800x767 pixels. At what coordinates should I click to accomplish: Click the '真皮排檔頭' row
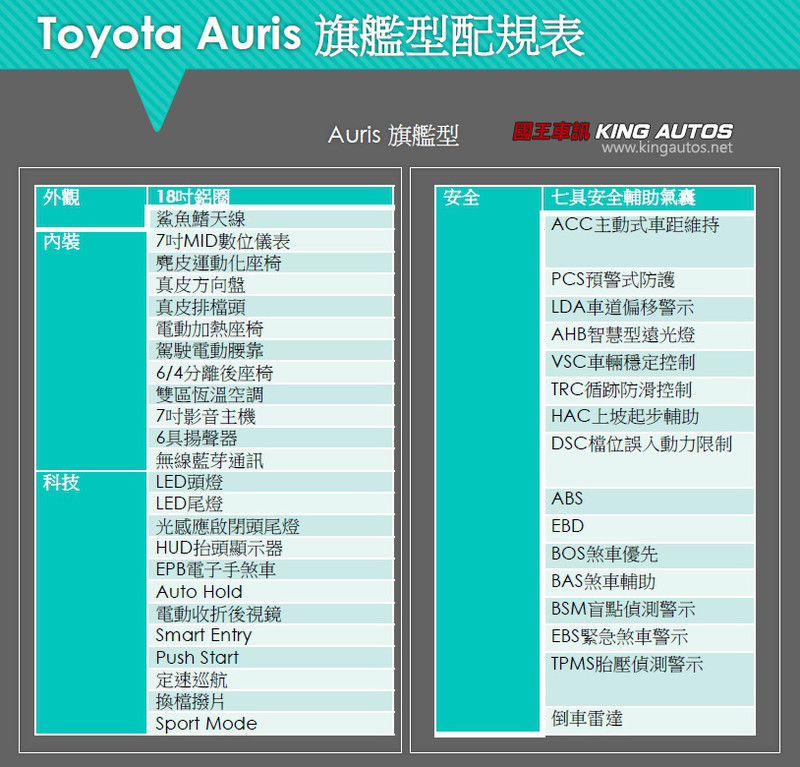(270, 307)
